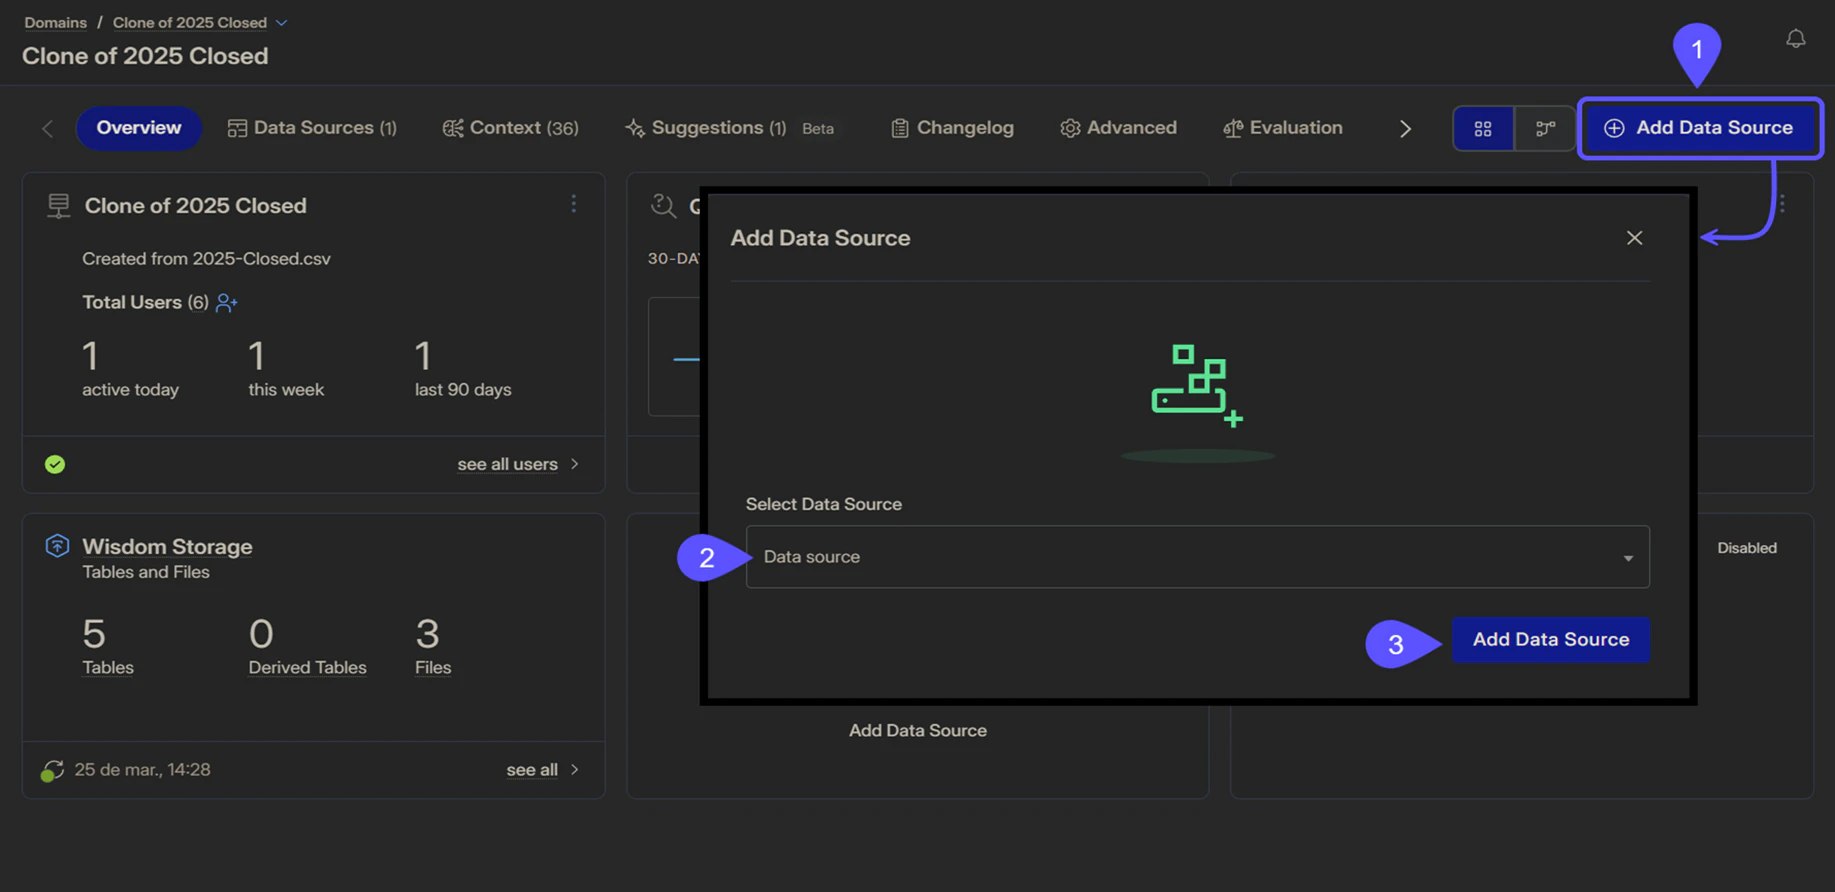The width and height of the screenshot is (1835, 892).
Task: Open Clone of 2025 Closed card options menu
Action: coord(573,204)
